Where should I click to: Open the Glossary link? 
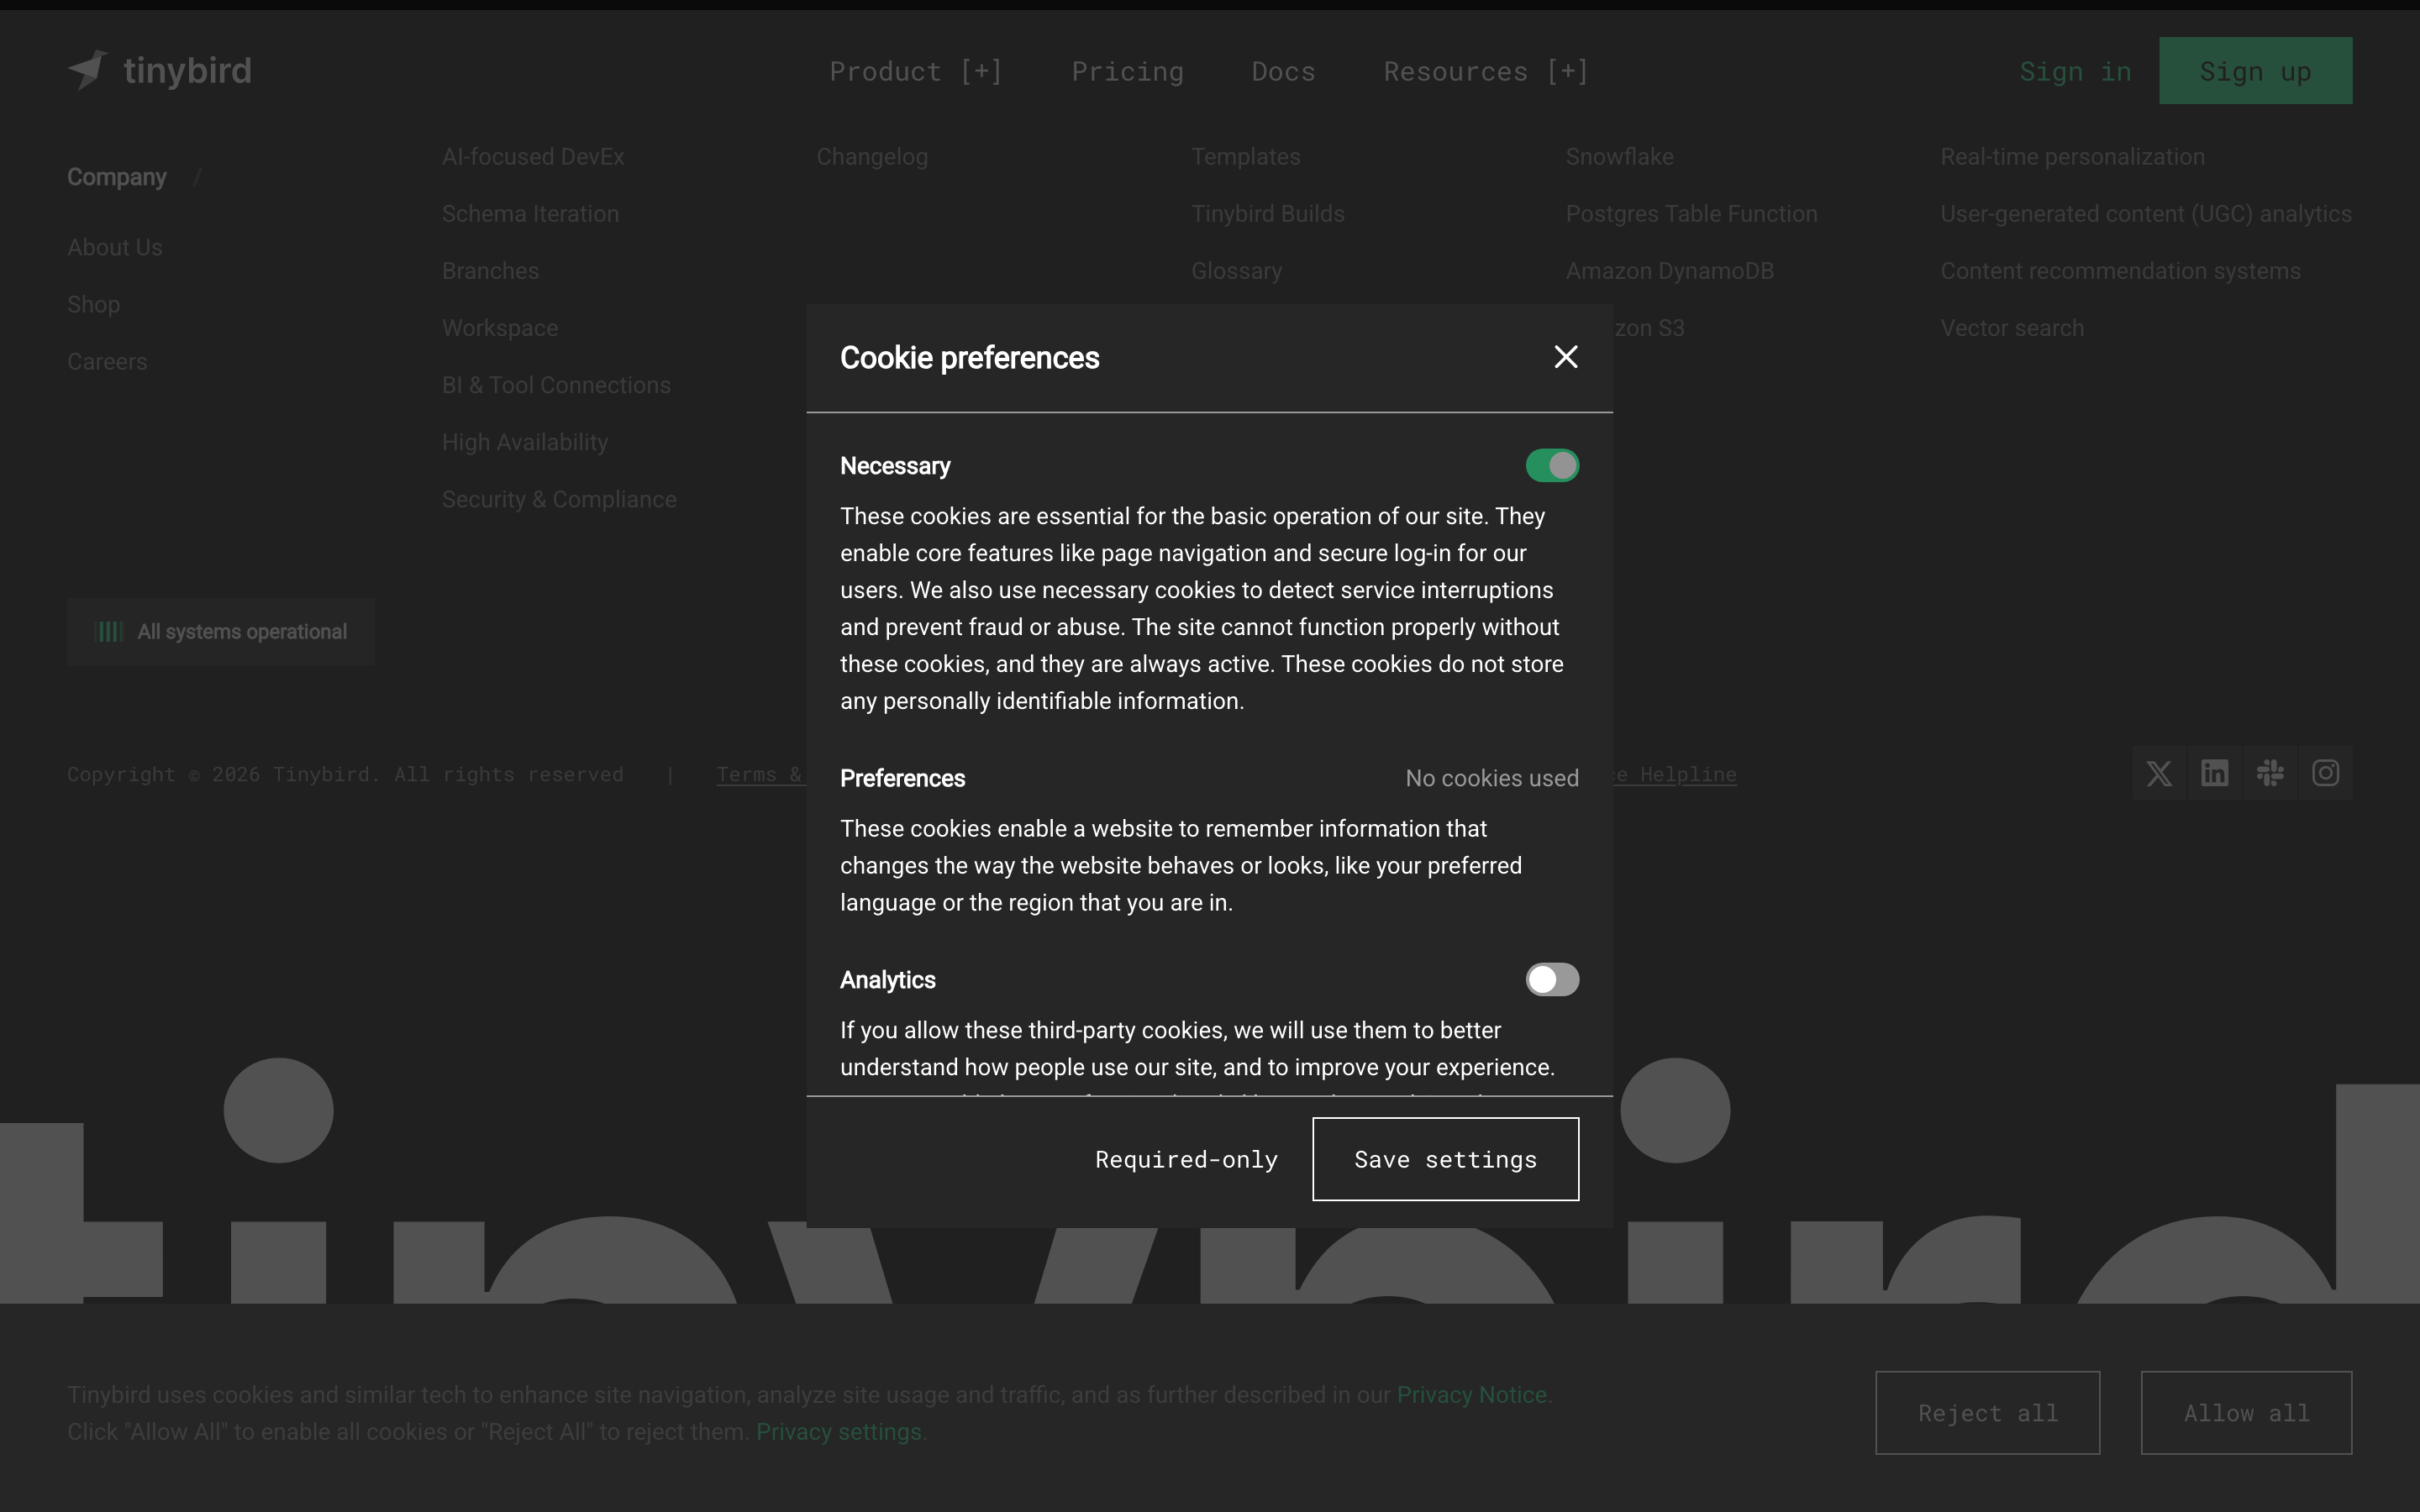click(x=1236, y=271)
